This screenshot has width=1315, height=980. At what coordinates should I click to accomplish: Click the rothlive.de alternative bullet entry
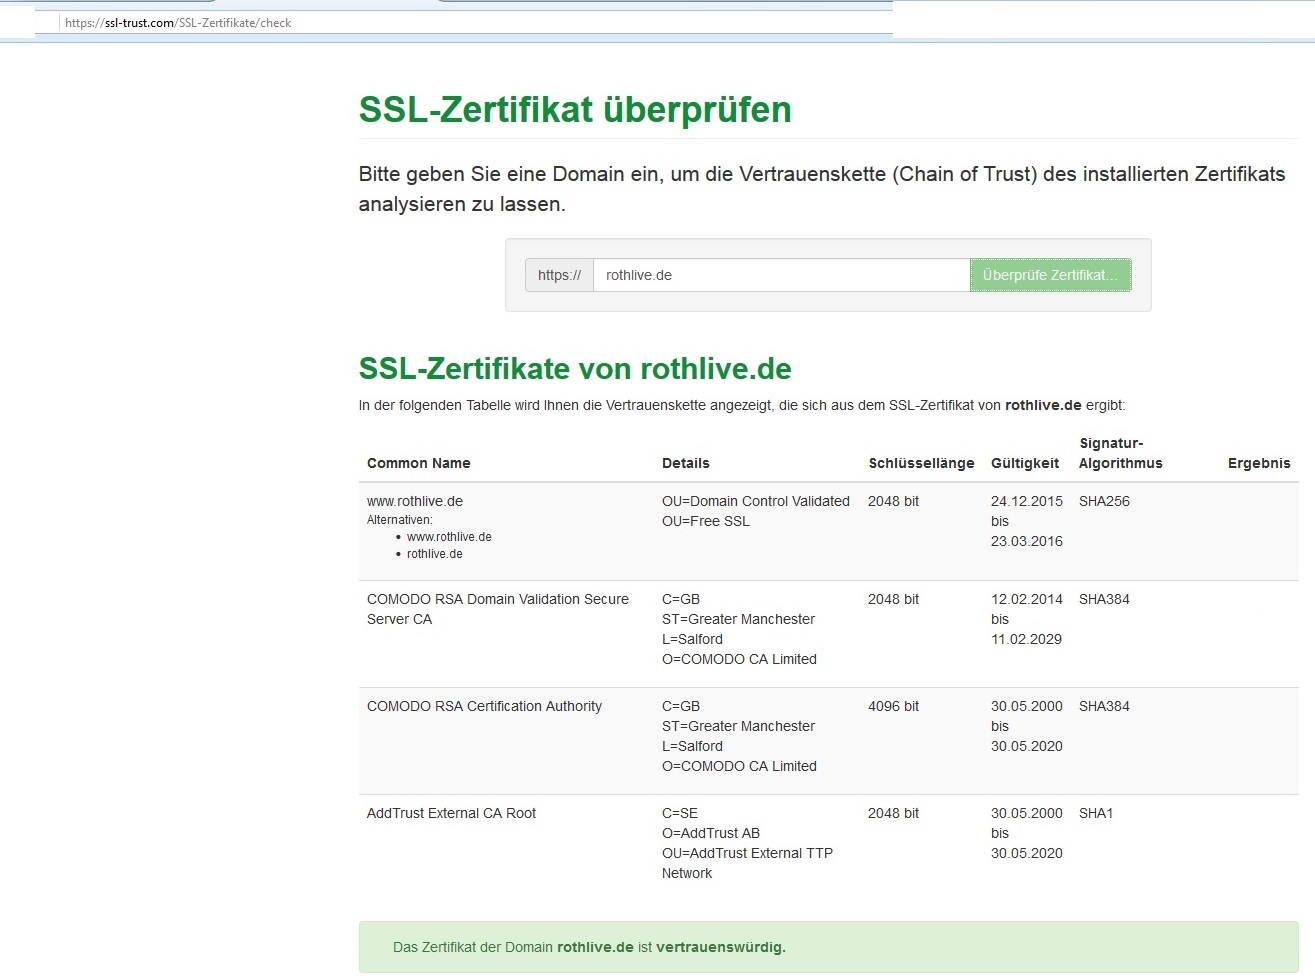[x=435, y=554]
